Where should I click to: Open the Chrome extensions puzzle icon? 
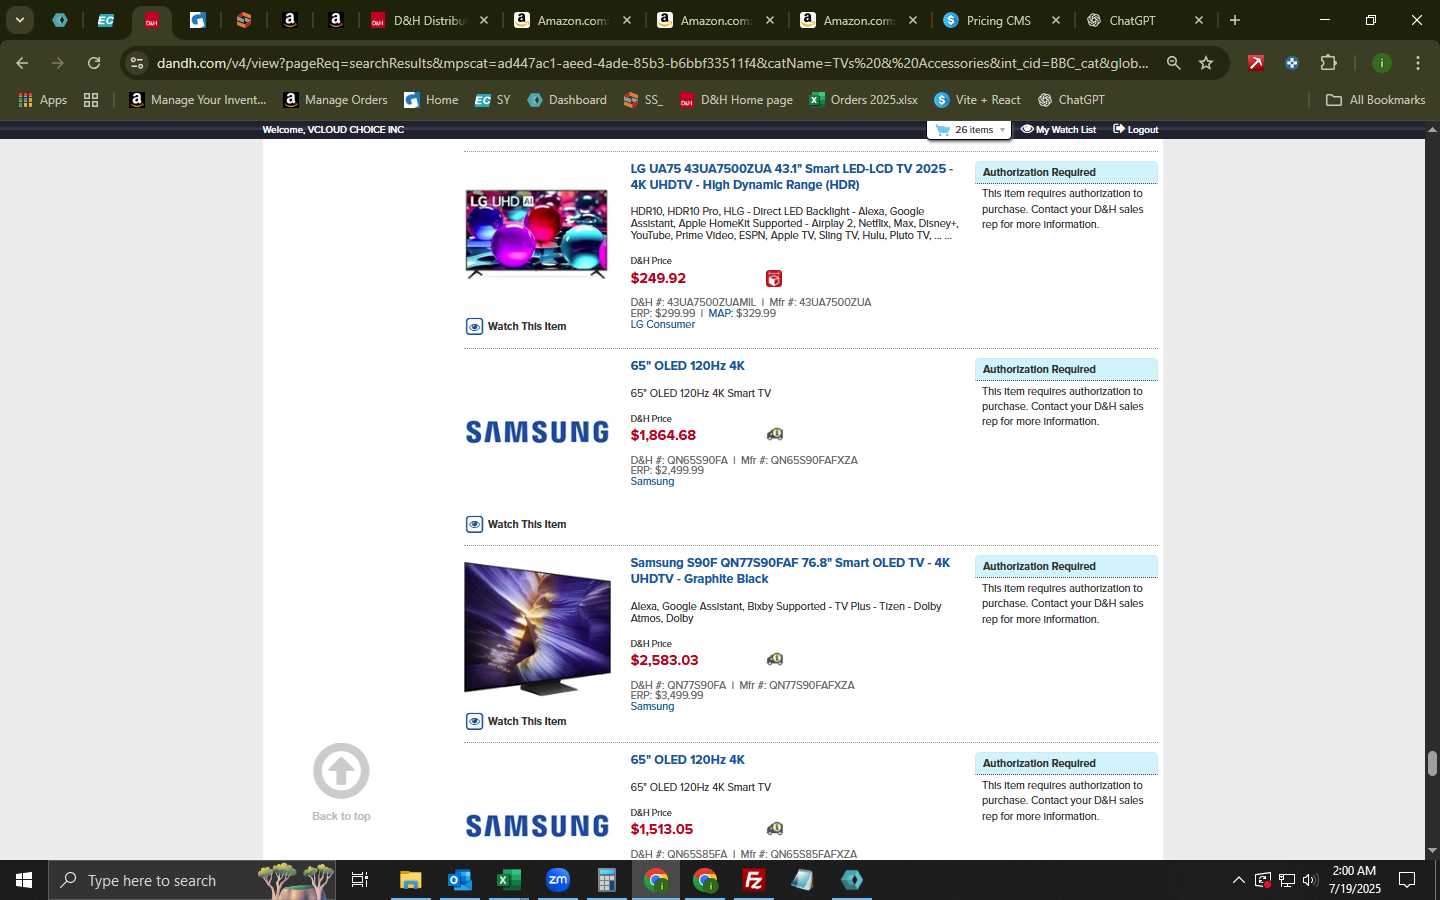pos(1328,63)
